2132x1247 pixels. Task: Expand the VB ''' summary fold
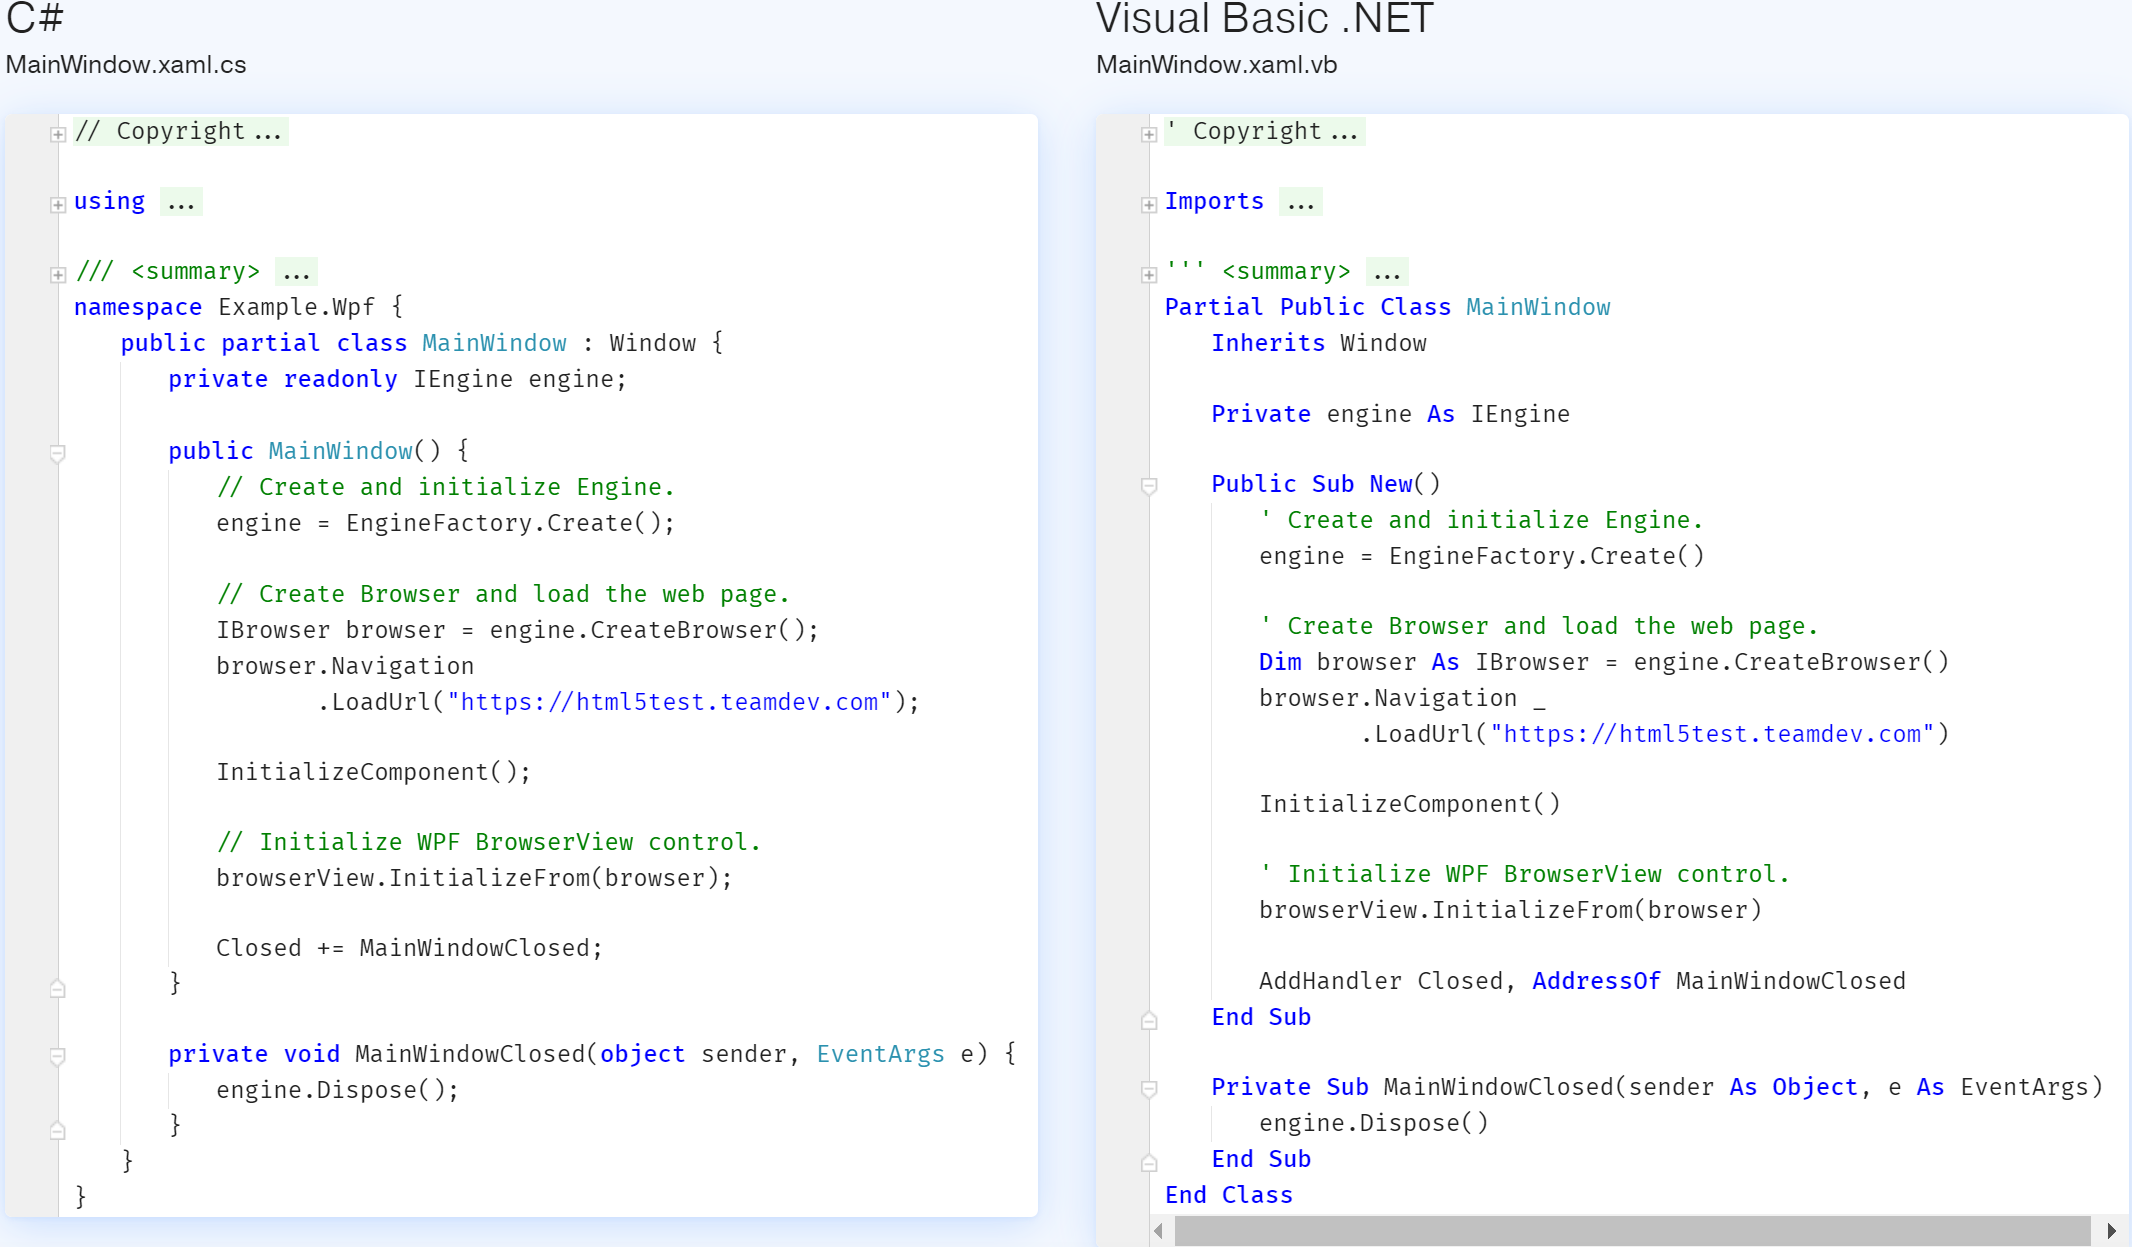click(1149, 274)
